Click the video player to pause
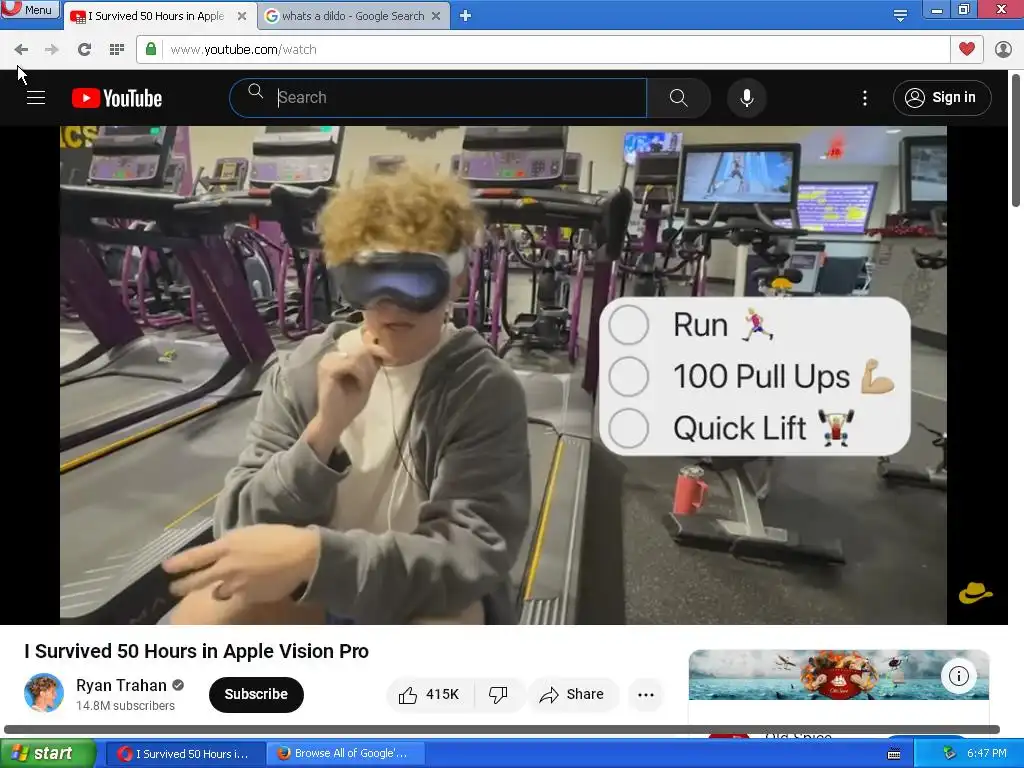This screenshot has width=1024, height=768. (503, 375)
